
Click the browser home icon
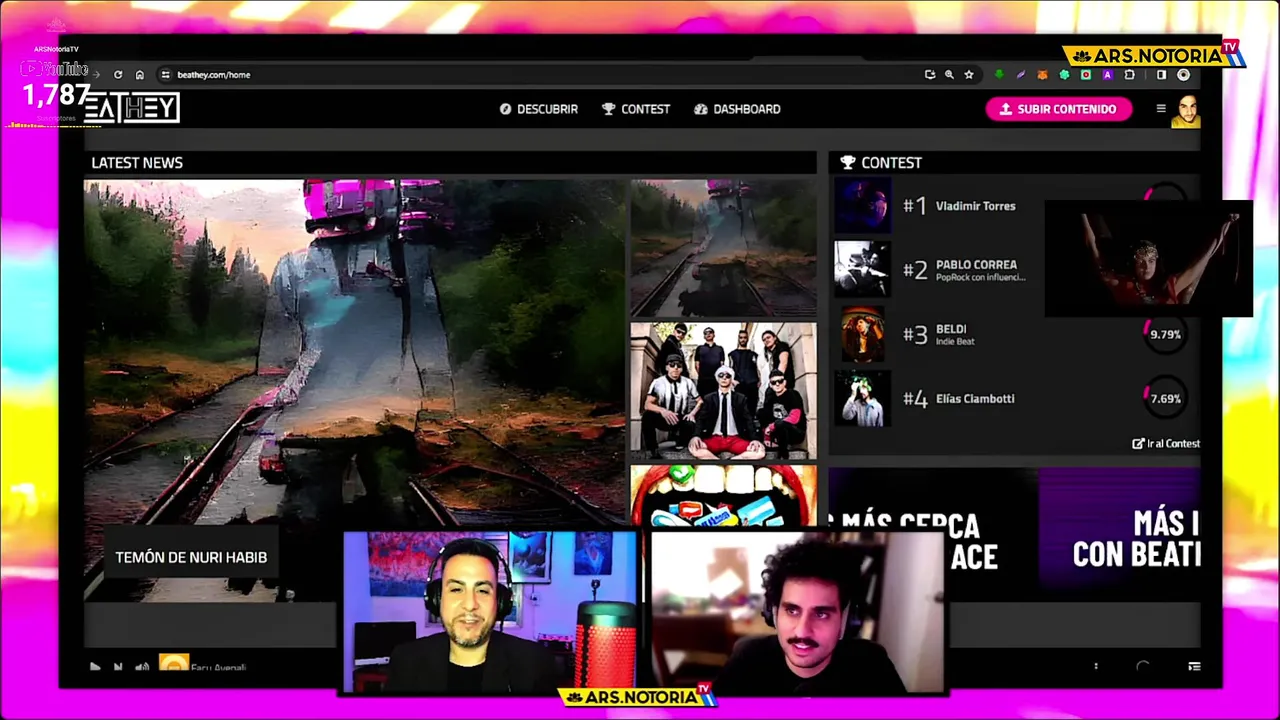(140, 74)
